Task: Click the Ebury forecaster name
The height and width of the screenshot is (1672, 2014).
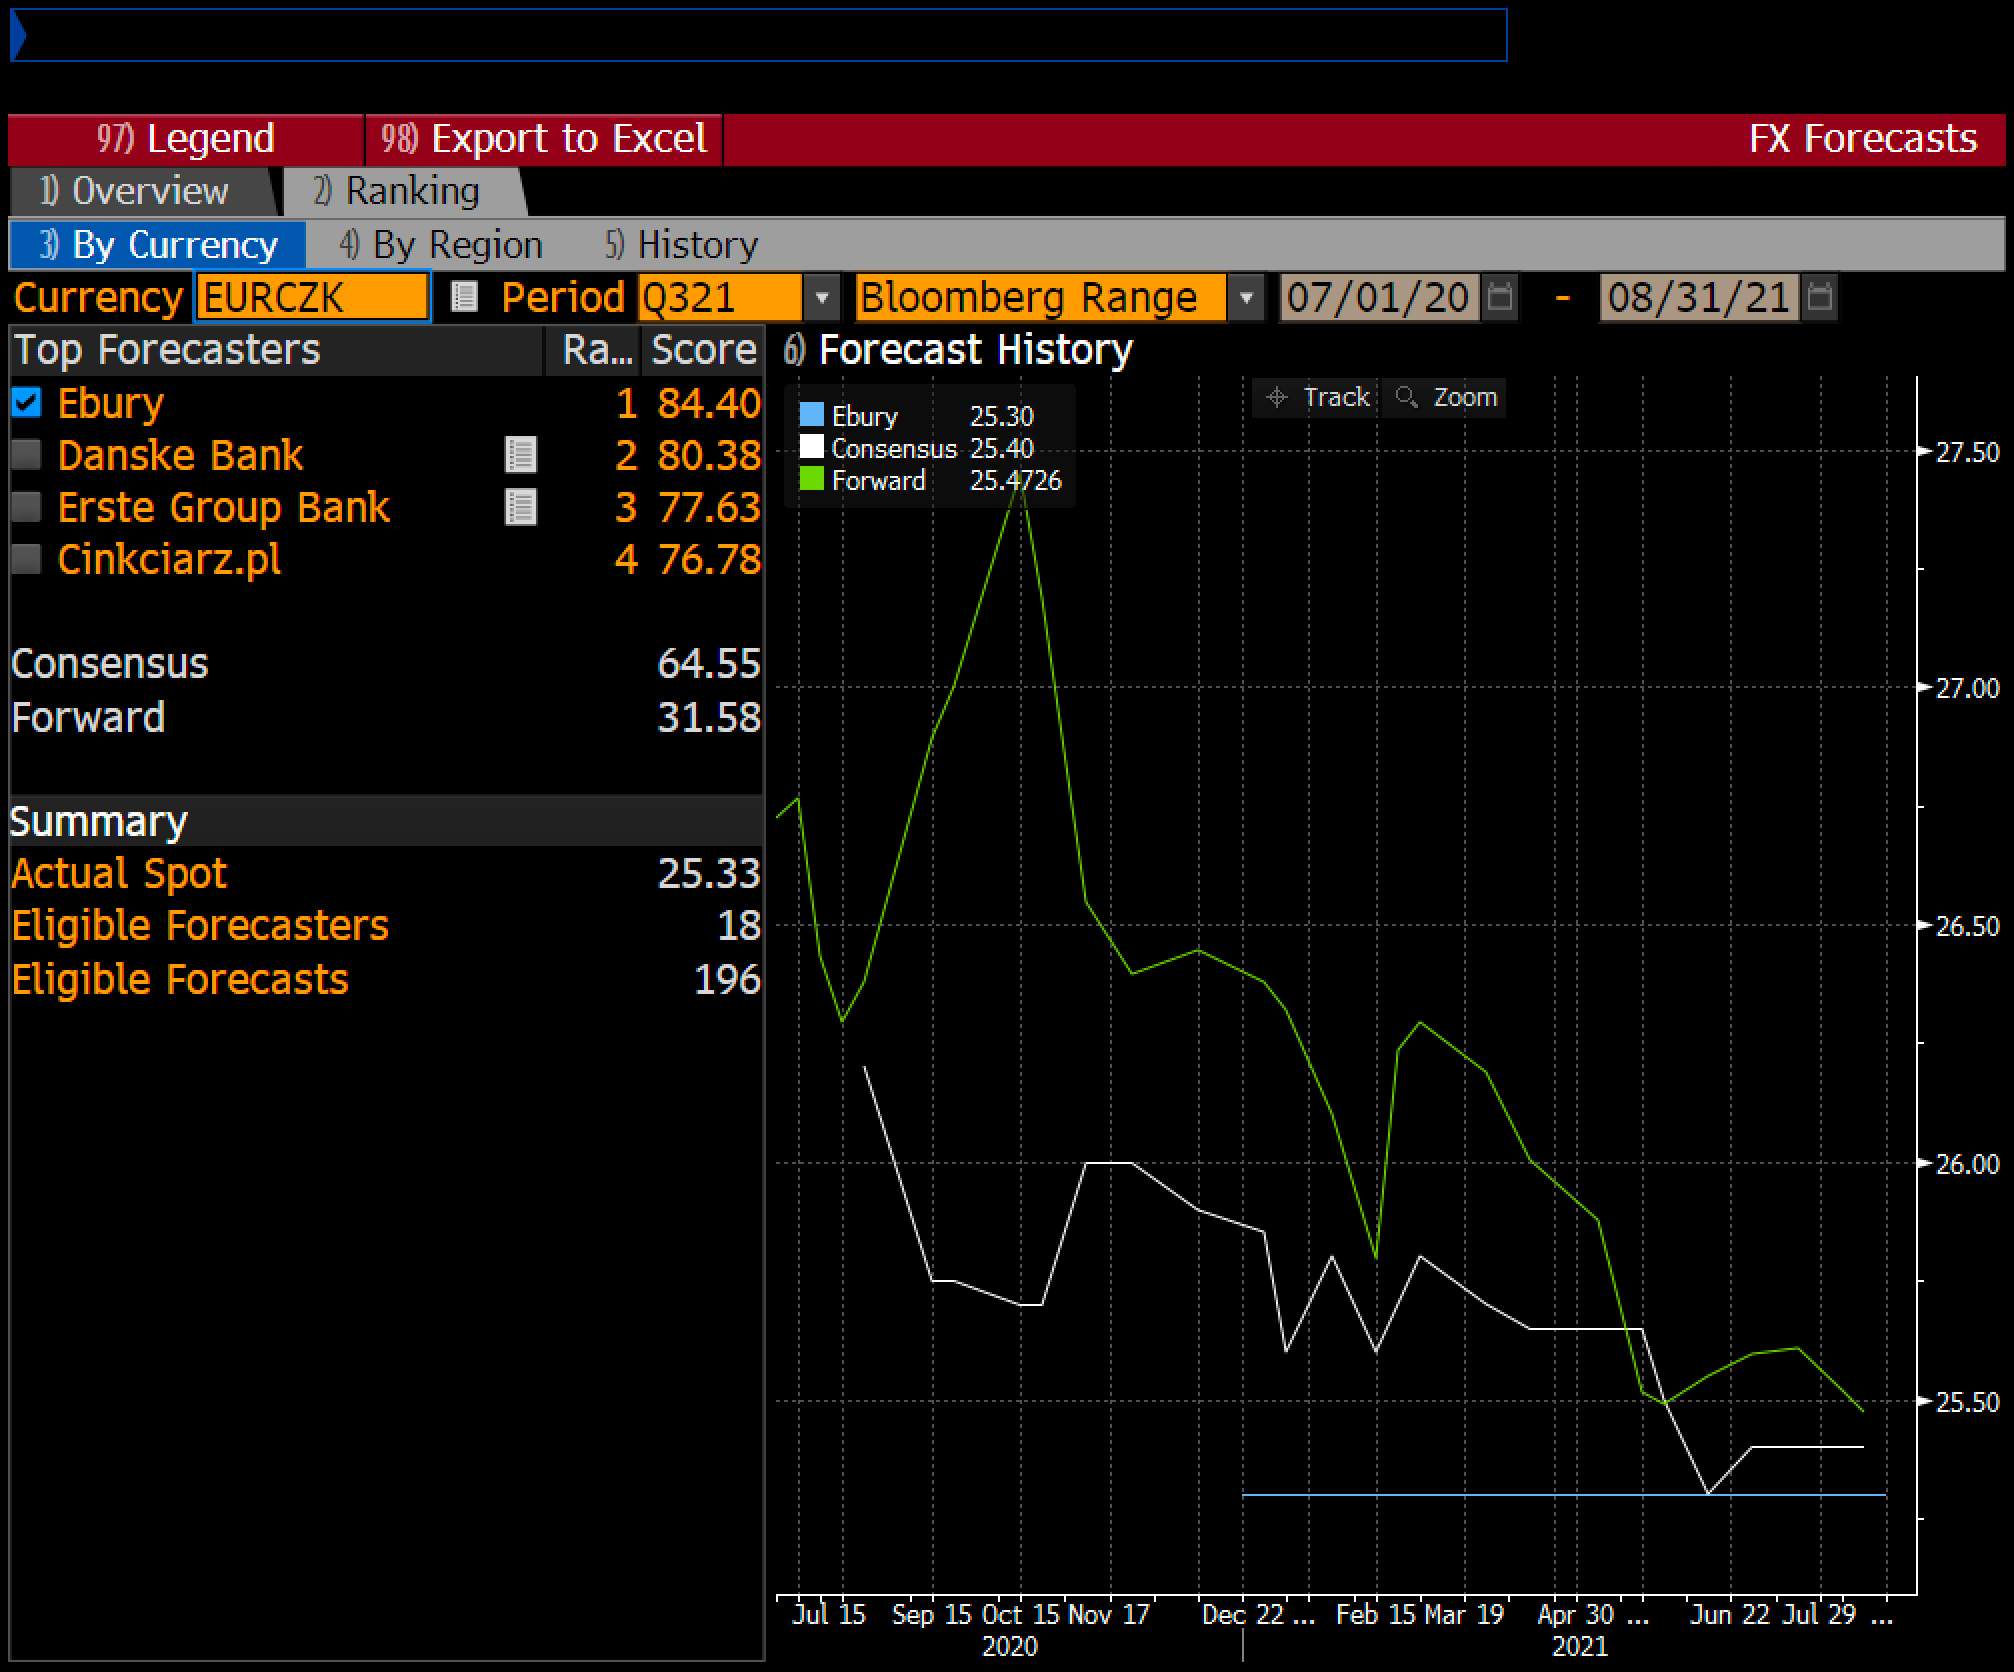Action: 111,403
